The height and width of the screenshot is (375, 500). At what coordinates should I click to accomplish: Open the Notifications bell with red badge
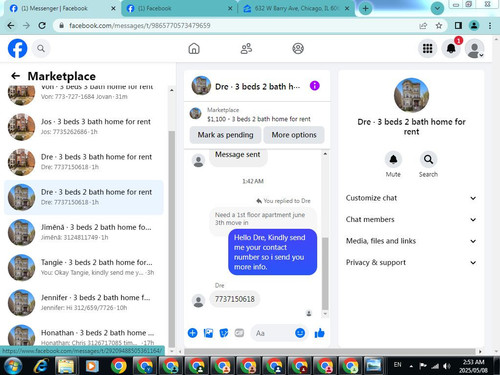click(x=451, y=49)
